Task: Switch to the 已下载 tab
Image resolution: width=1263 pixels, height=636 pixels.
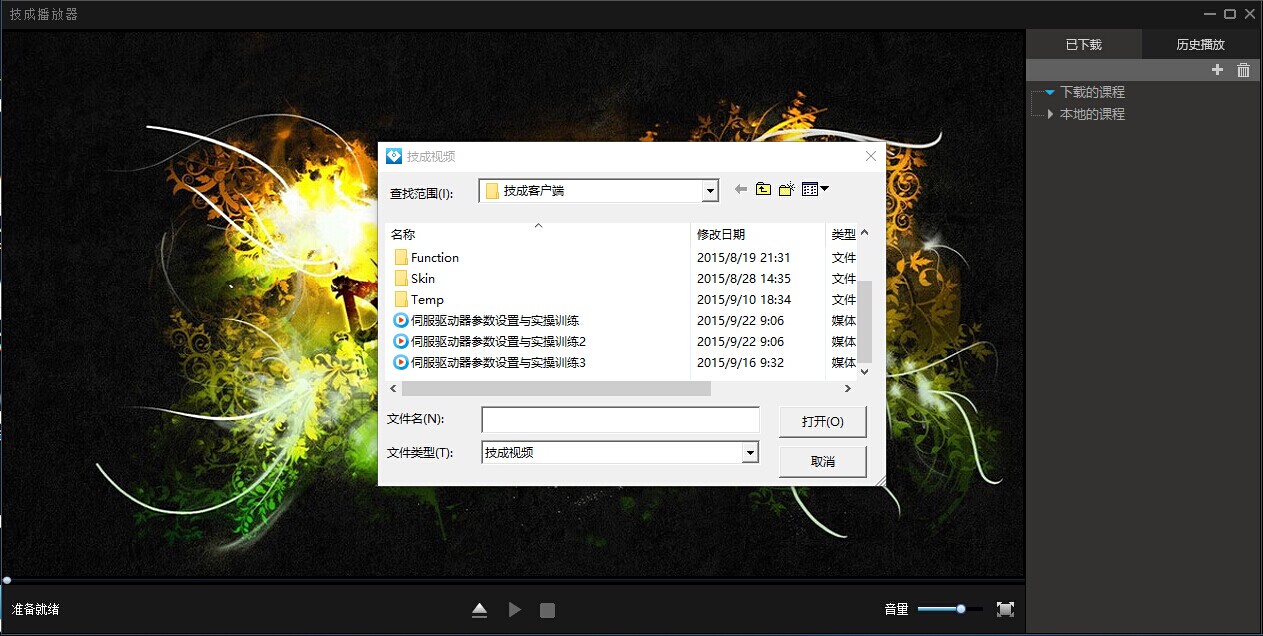Action: point(1083,44)
